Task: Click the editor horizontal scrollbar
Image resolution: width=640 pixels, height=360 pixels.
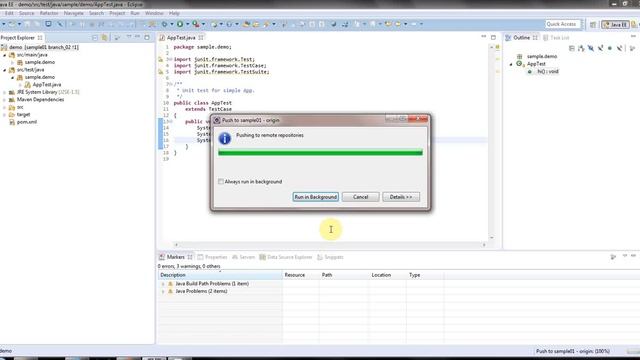Action: pyautogui.click(x=330, y=245)
